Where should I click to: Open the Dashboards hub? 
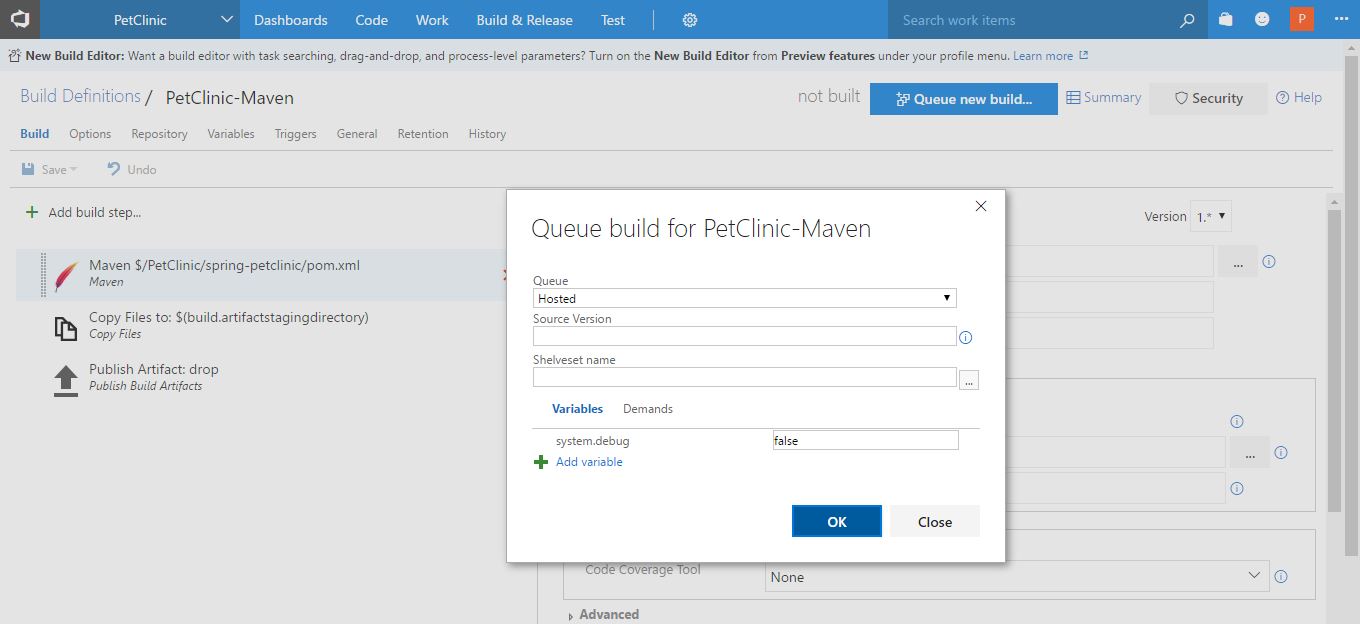click(291, 20)
